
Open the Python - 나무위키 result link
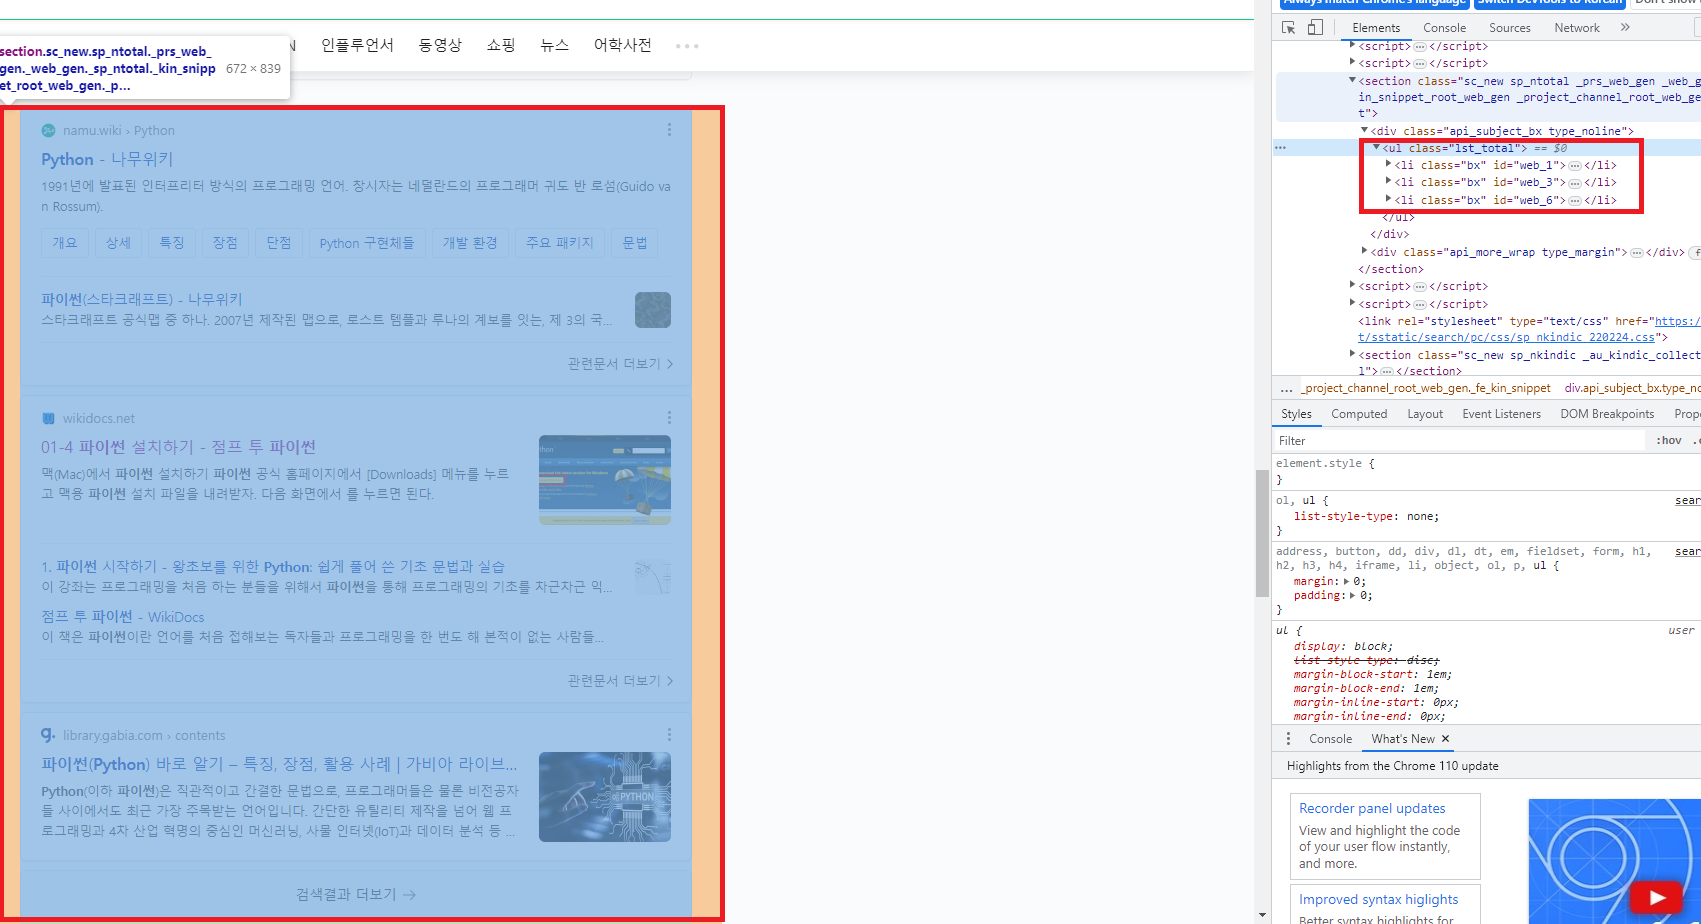click(107, 159)
